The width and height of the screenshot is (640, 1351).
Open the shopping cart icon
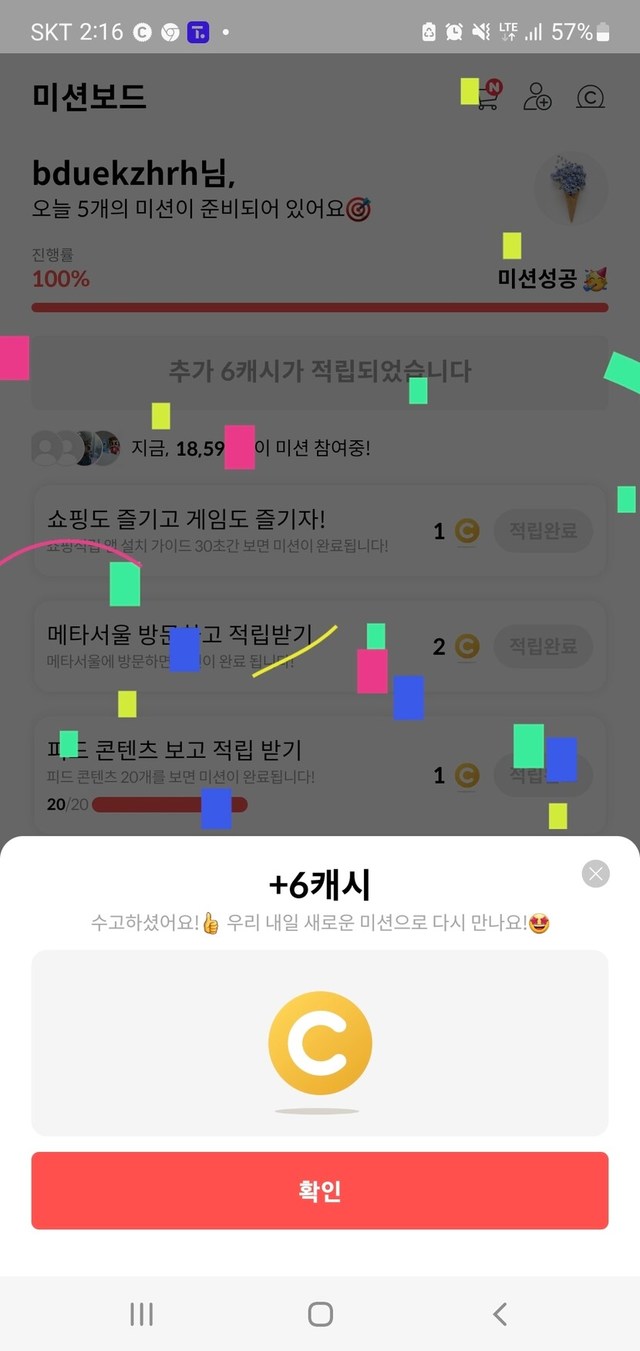tap(487, 96)
